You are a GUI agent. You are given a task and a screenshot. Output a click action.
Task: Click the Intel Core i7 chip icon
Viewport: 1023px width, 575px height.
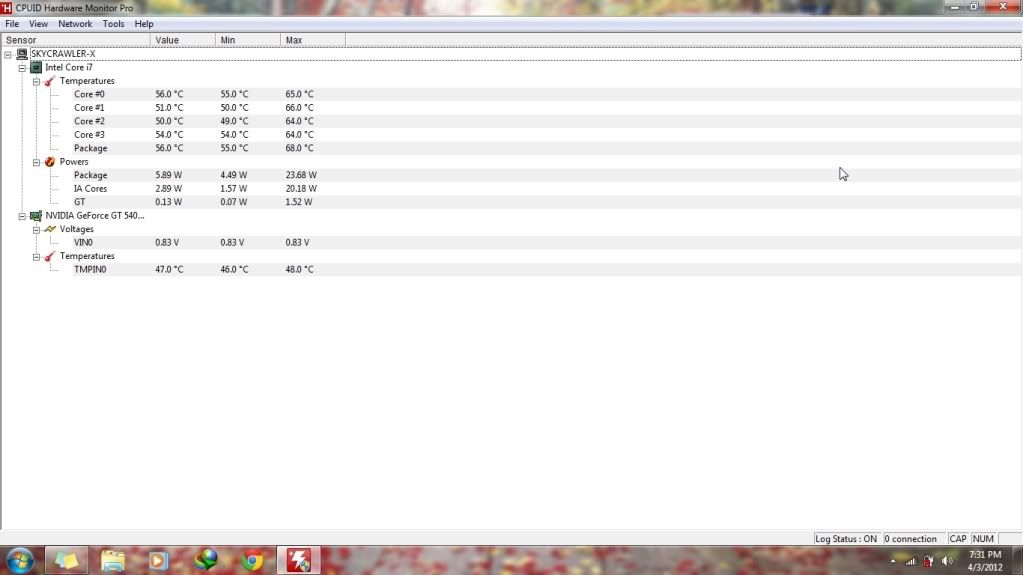pyautogui.click(x=36, y=67)
